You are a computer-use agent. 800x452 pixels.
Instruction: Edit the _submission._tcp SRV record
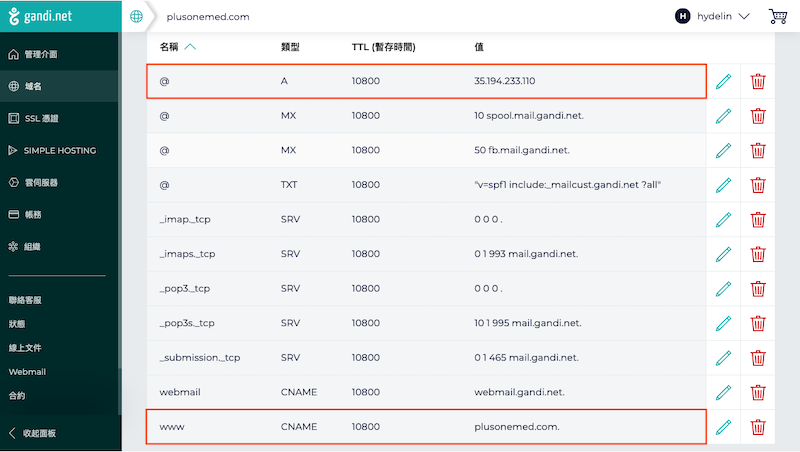(723, 358)
